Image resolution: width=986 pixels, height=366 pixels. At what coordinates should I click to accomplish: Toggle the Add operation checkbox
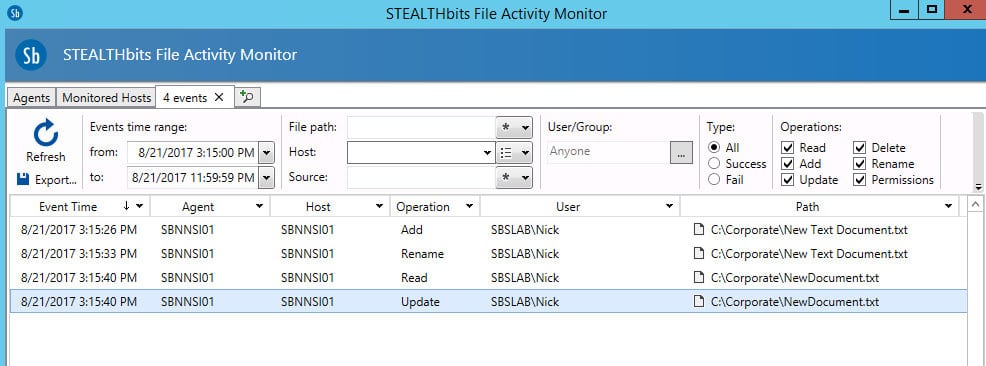pyautogui.click(x=787, y=164)
